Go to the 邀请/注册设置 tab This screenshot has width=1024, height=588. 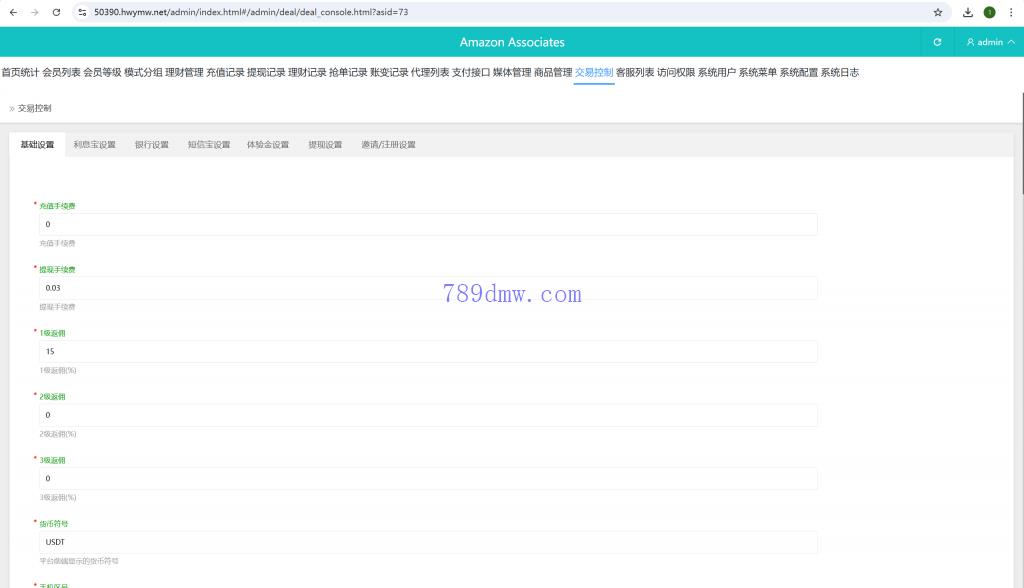tap(388, 145)
